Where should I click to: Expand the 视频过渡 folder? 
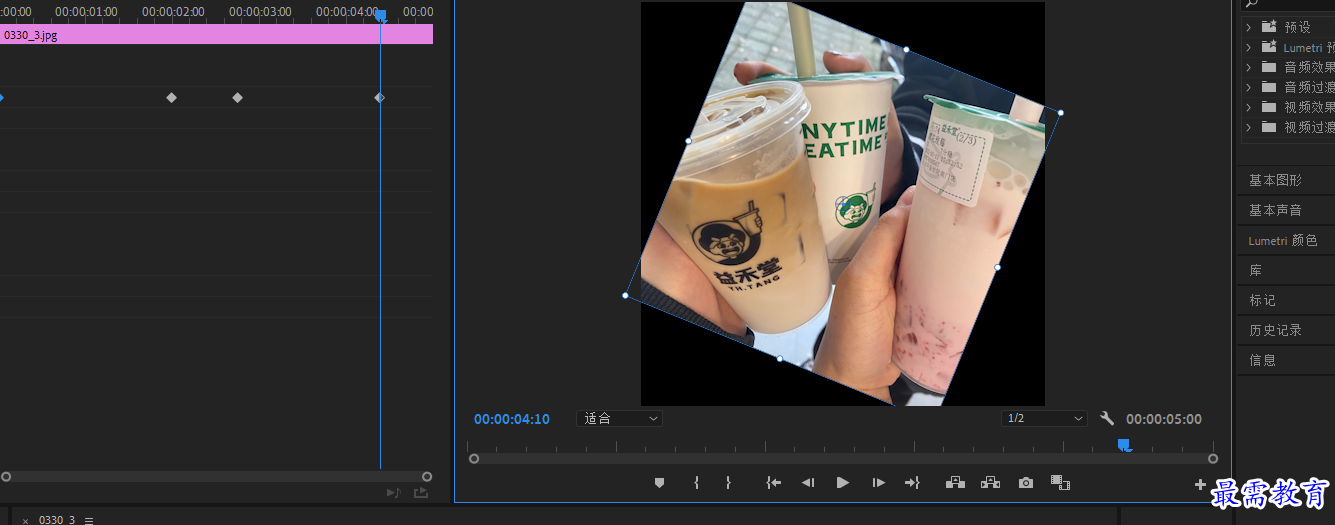[x=1249, y=127]
